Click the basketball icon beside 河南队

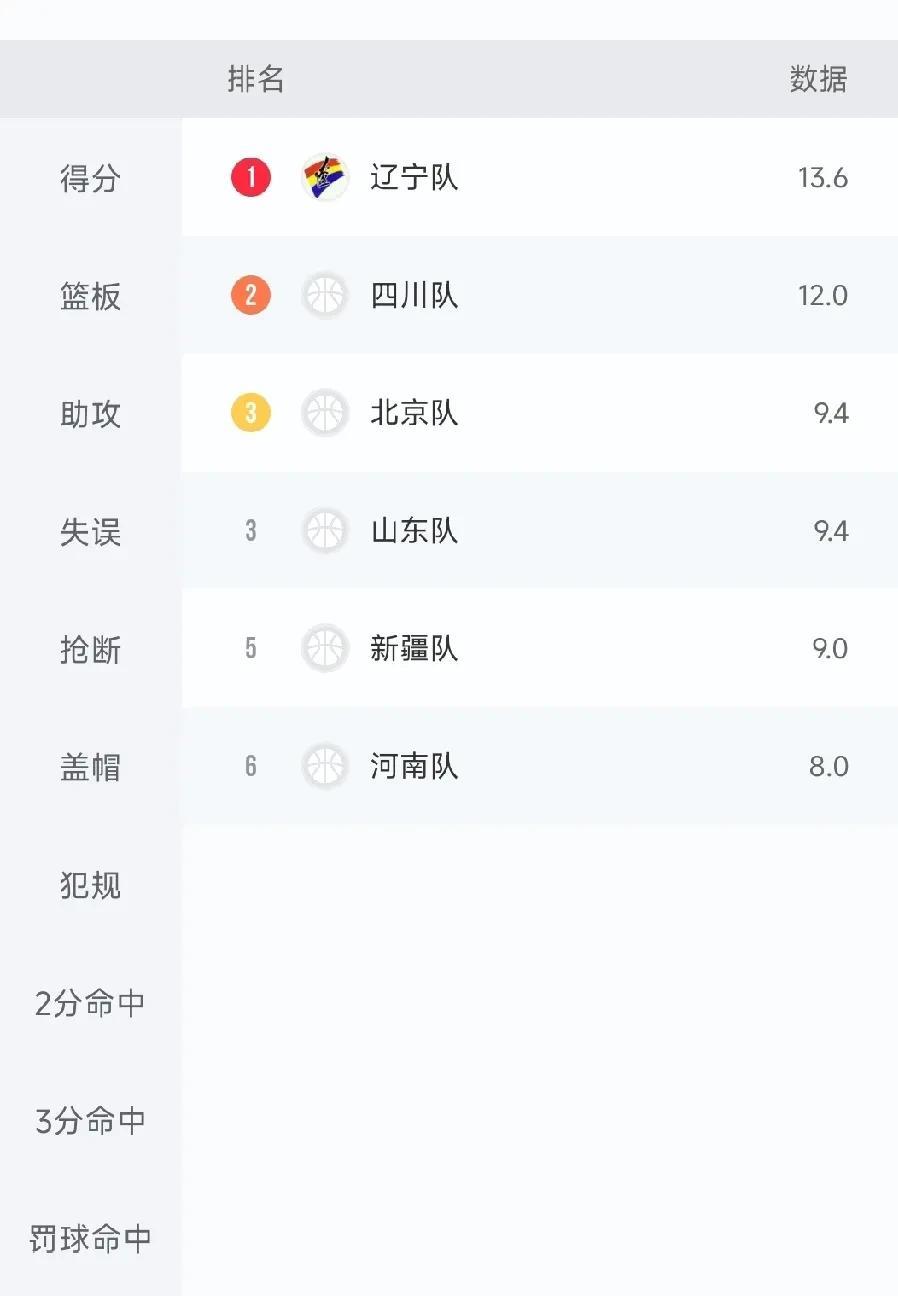point(325,766)
